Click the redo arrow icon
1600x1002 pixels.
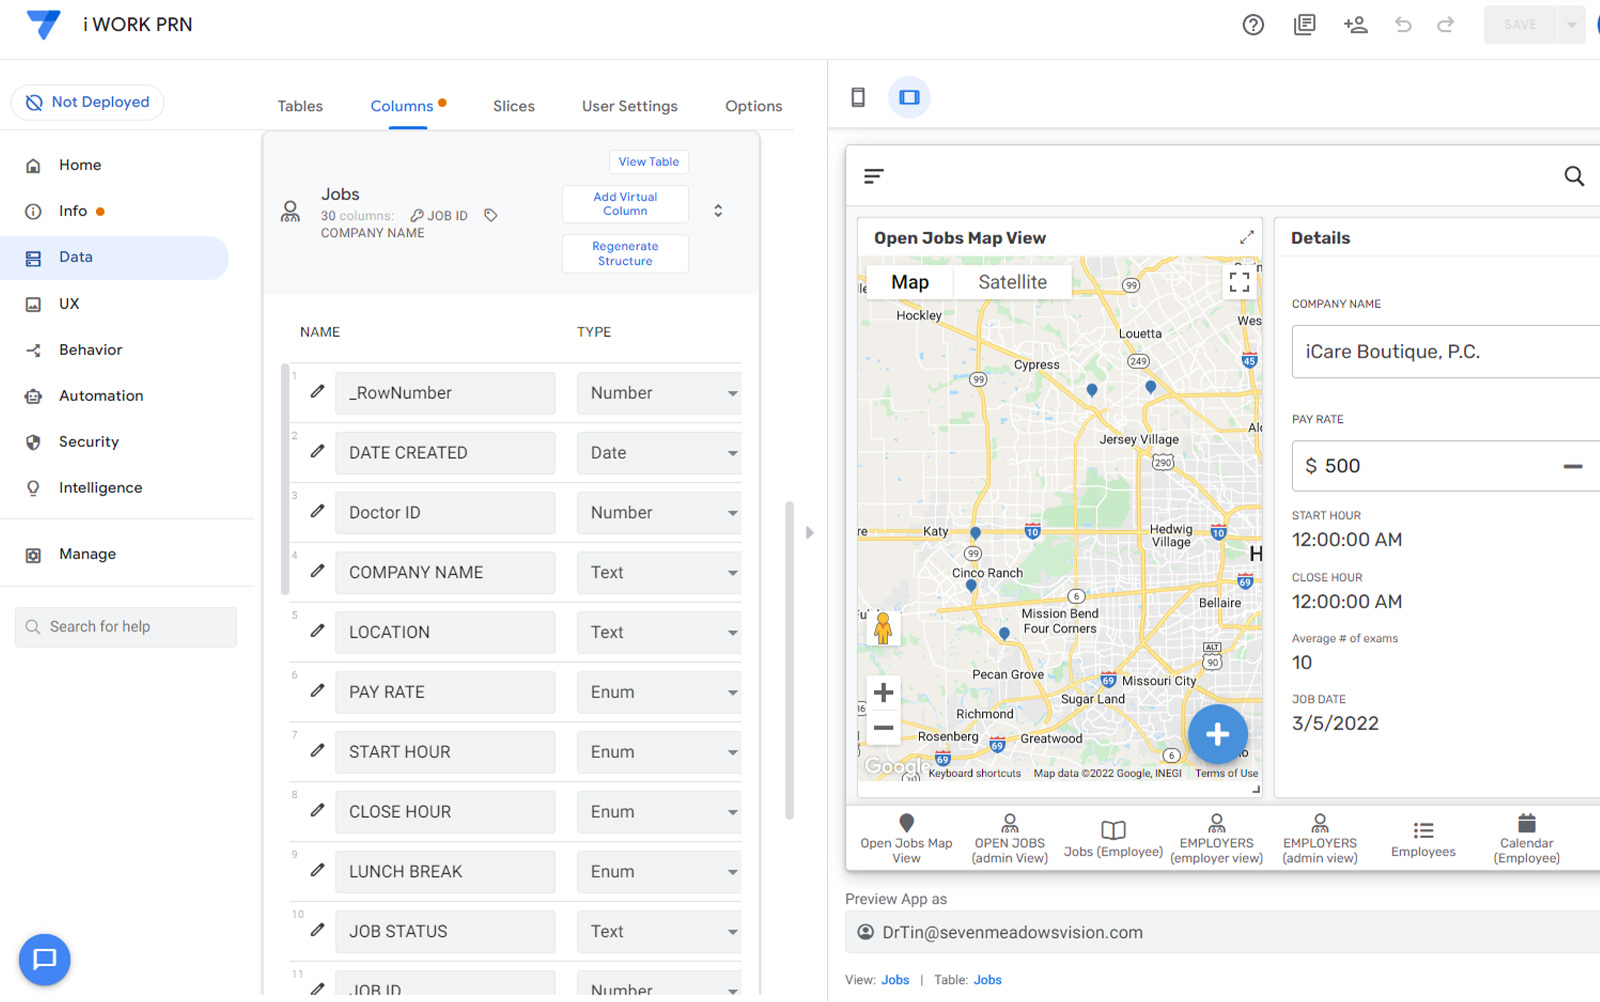click(x=1445, y=25)
